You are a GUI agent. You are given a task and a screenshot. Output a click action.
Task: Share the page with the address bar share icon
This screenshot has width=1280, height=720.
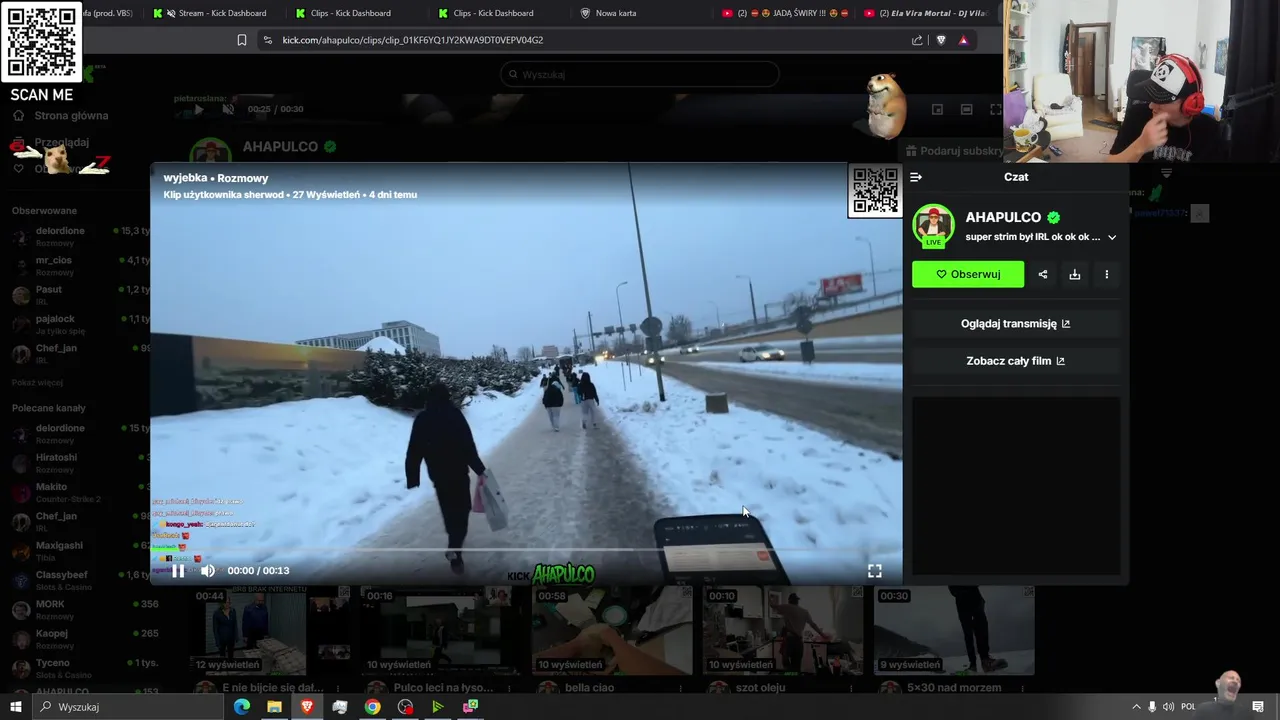[x=917, y=40]
